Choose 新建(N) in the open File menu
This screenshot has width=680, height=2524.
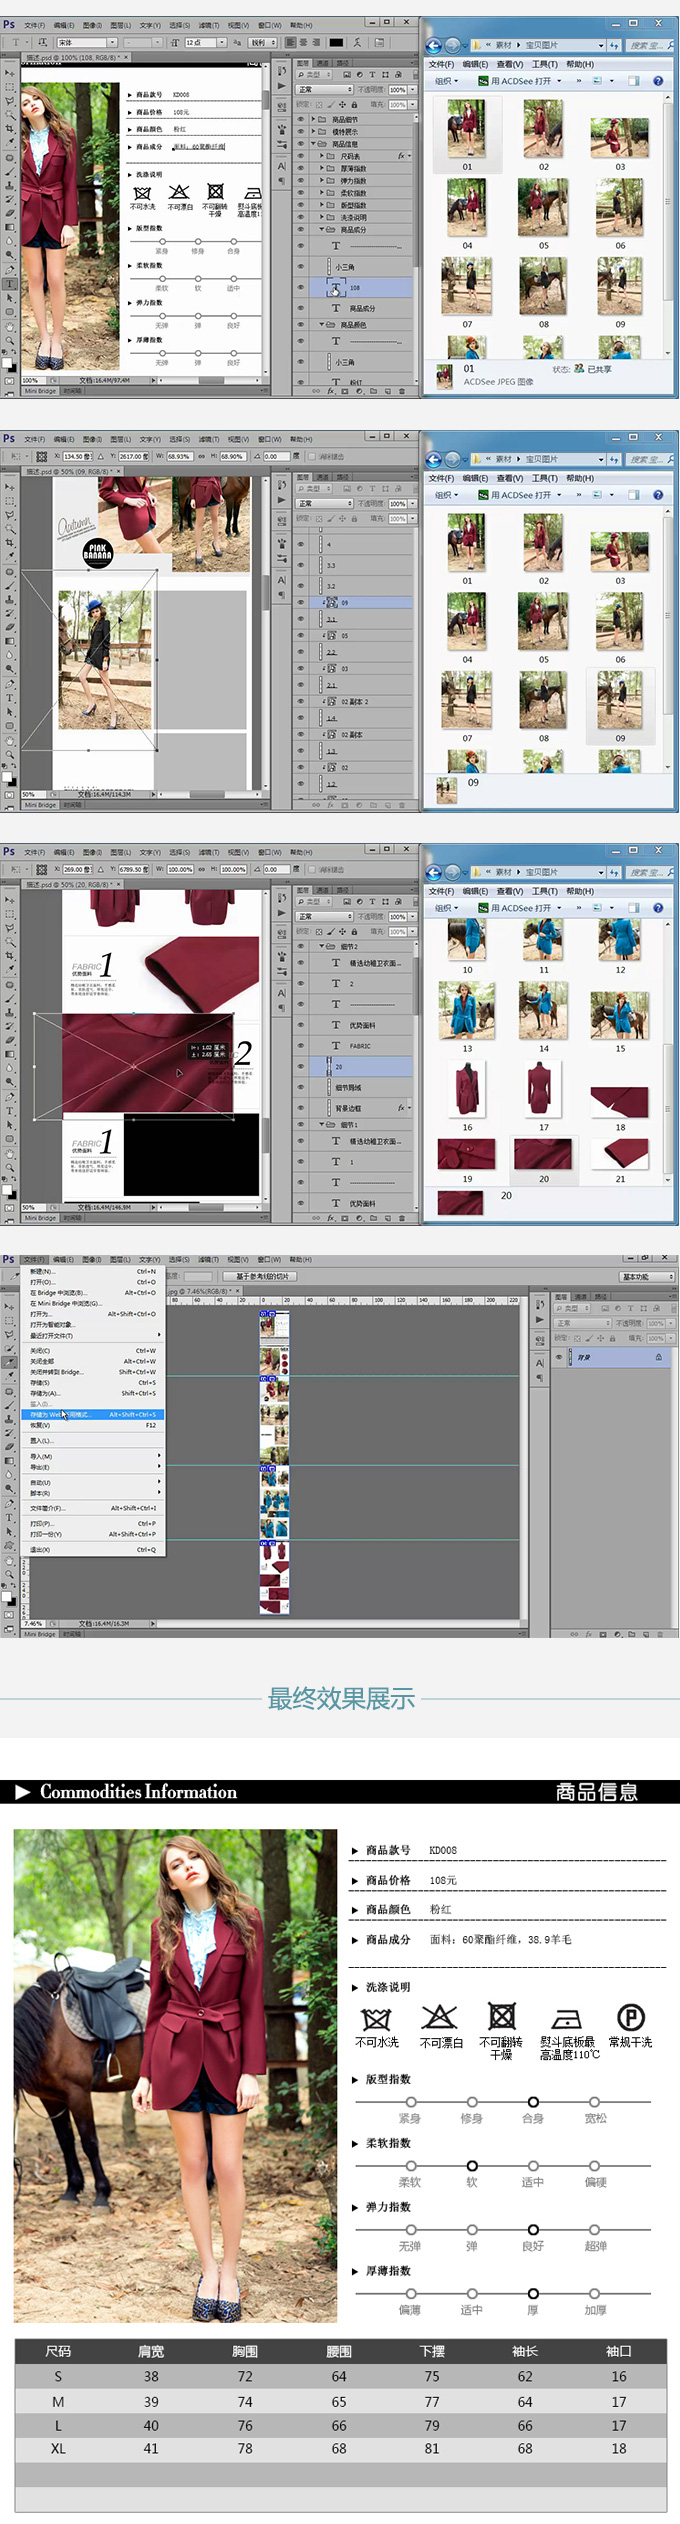93,1271
